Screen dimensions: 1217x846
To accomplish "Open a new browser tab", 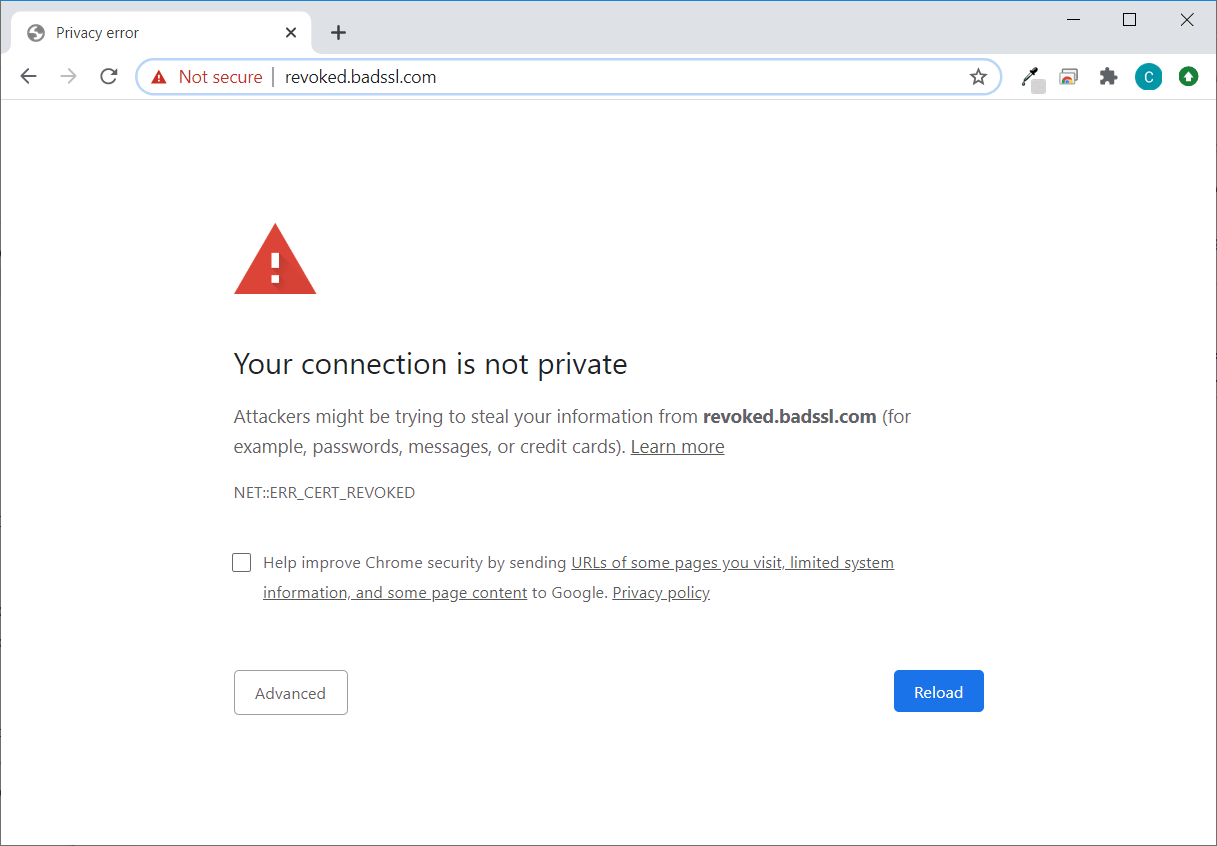I will pyautogui.click(x=338, y=32).
